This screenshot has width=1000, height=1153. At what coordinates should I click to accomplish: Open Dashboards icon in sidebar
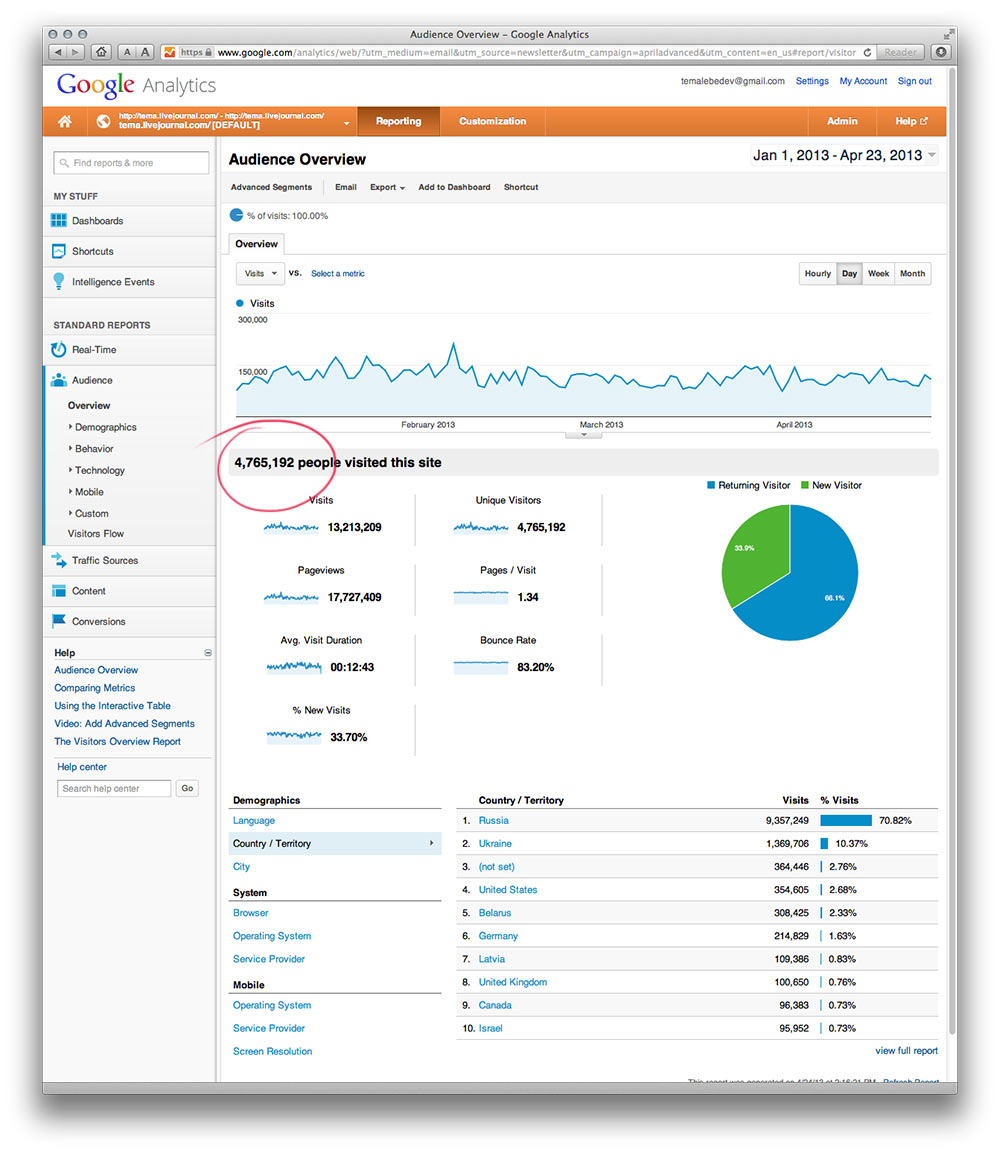59,221
